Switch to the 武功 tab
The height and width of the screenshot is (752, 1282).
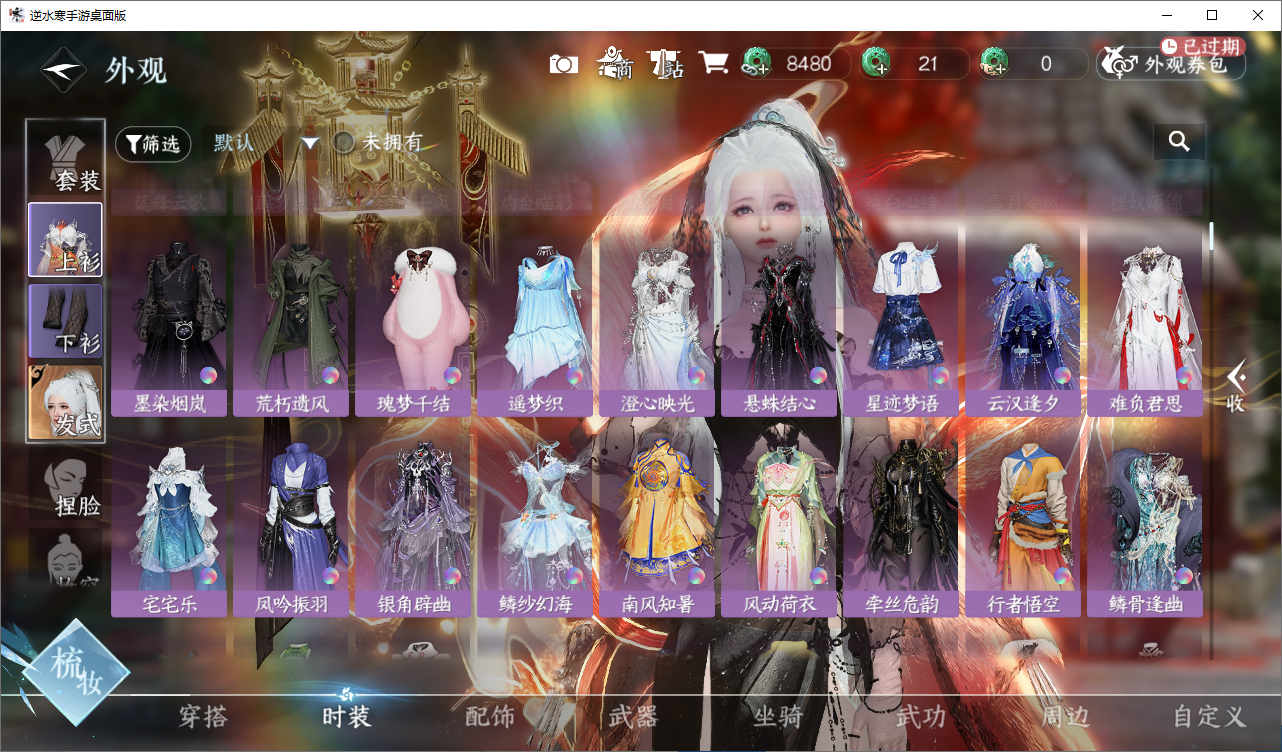[x=920, y=716]
